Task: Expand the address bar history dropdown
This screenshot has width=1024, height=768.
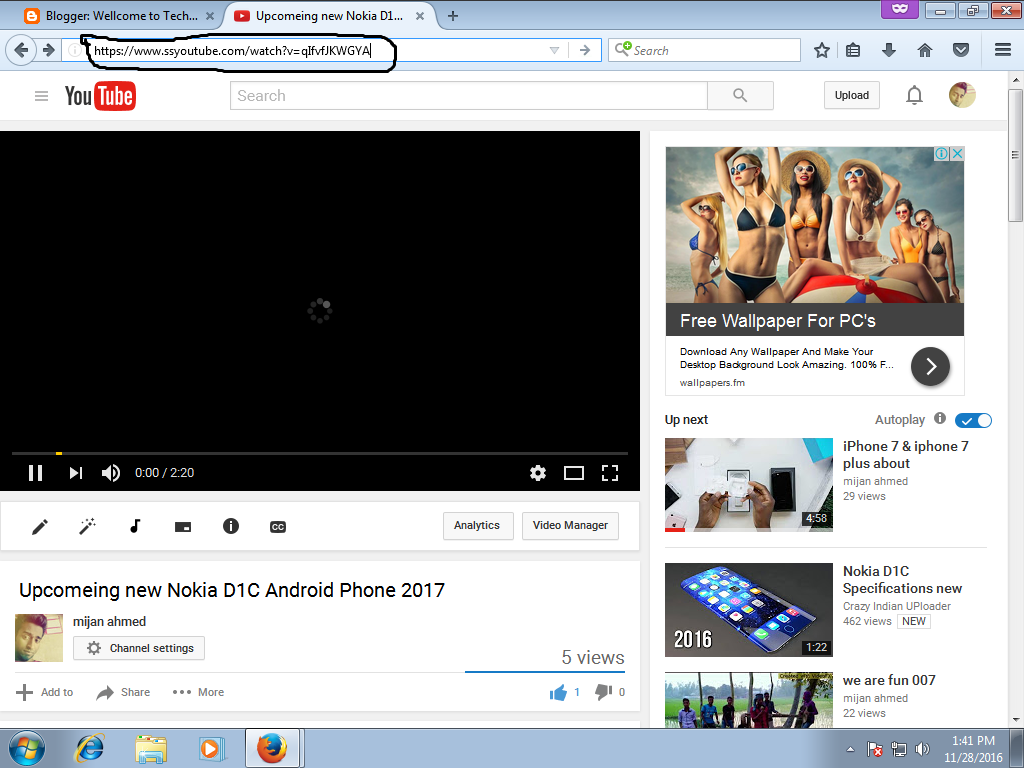Action: coord(554,50)
